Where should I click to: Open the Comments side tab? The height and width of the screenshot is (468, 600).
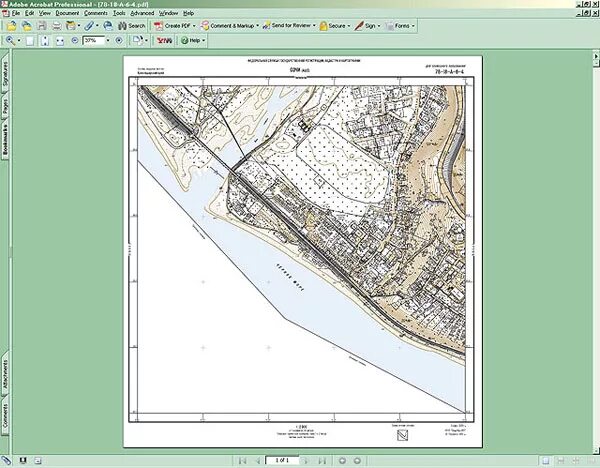click(x=5, y=416)
